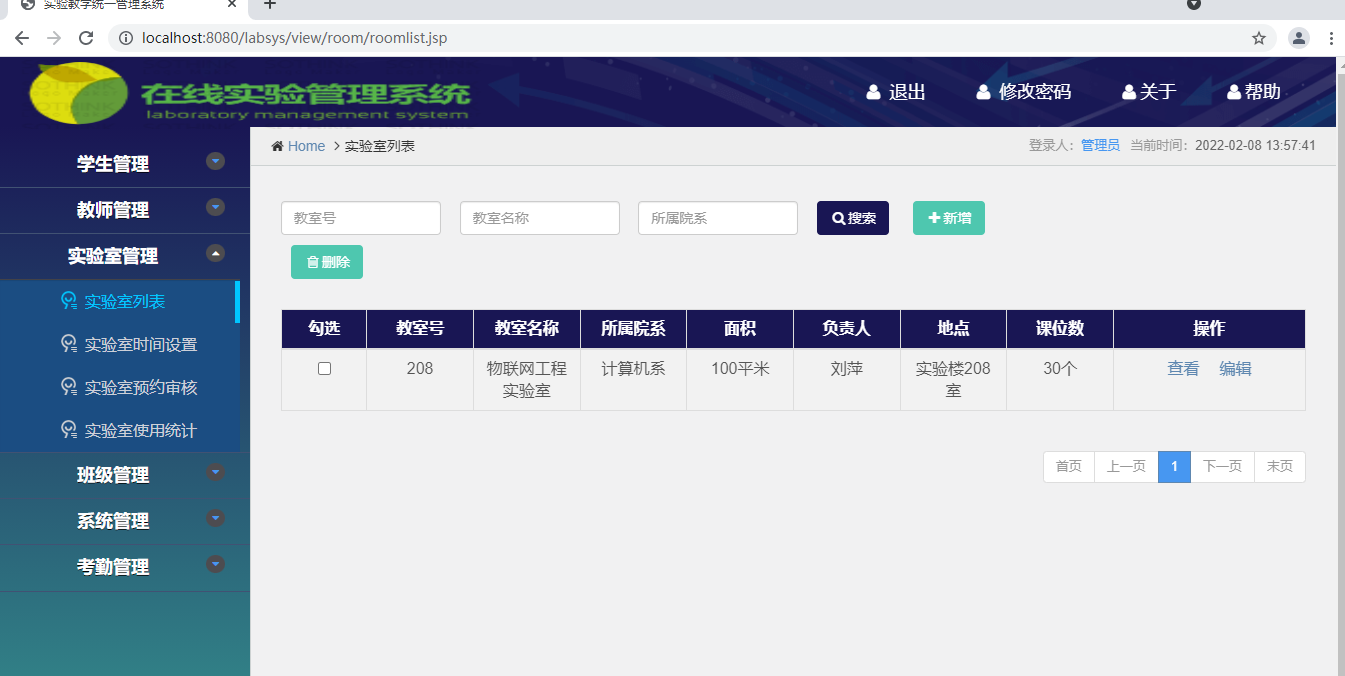
Task: Open the browser profile avatar
Action: pyautogui.click(x=1299, y=38)
